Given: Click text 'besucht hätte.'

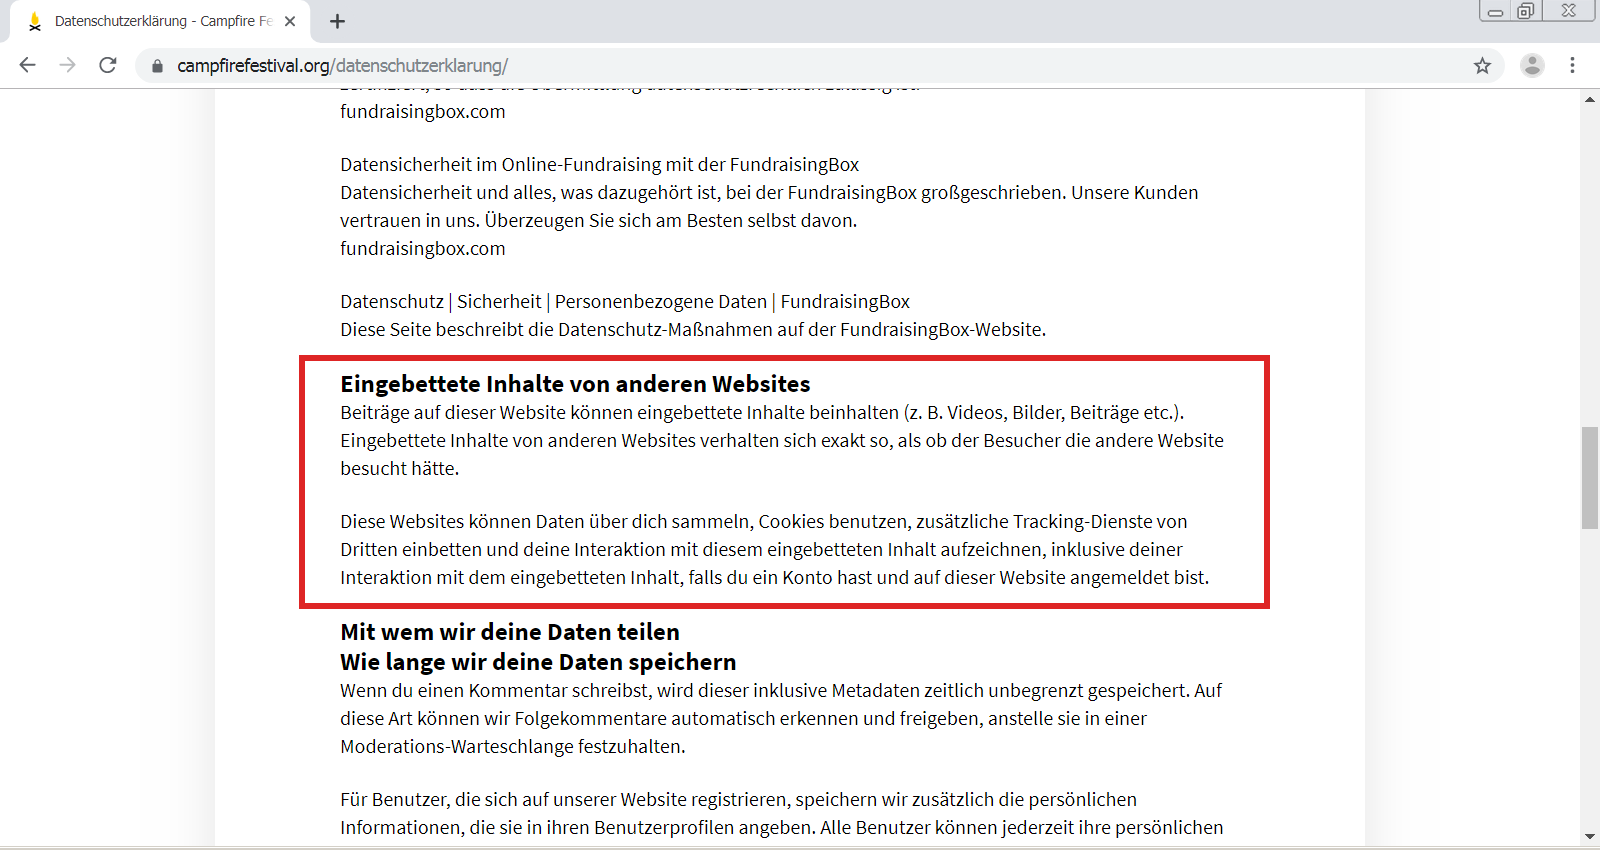Looking at the screenshot, I should [x=400, y=469].
